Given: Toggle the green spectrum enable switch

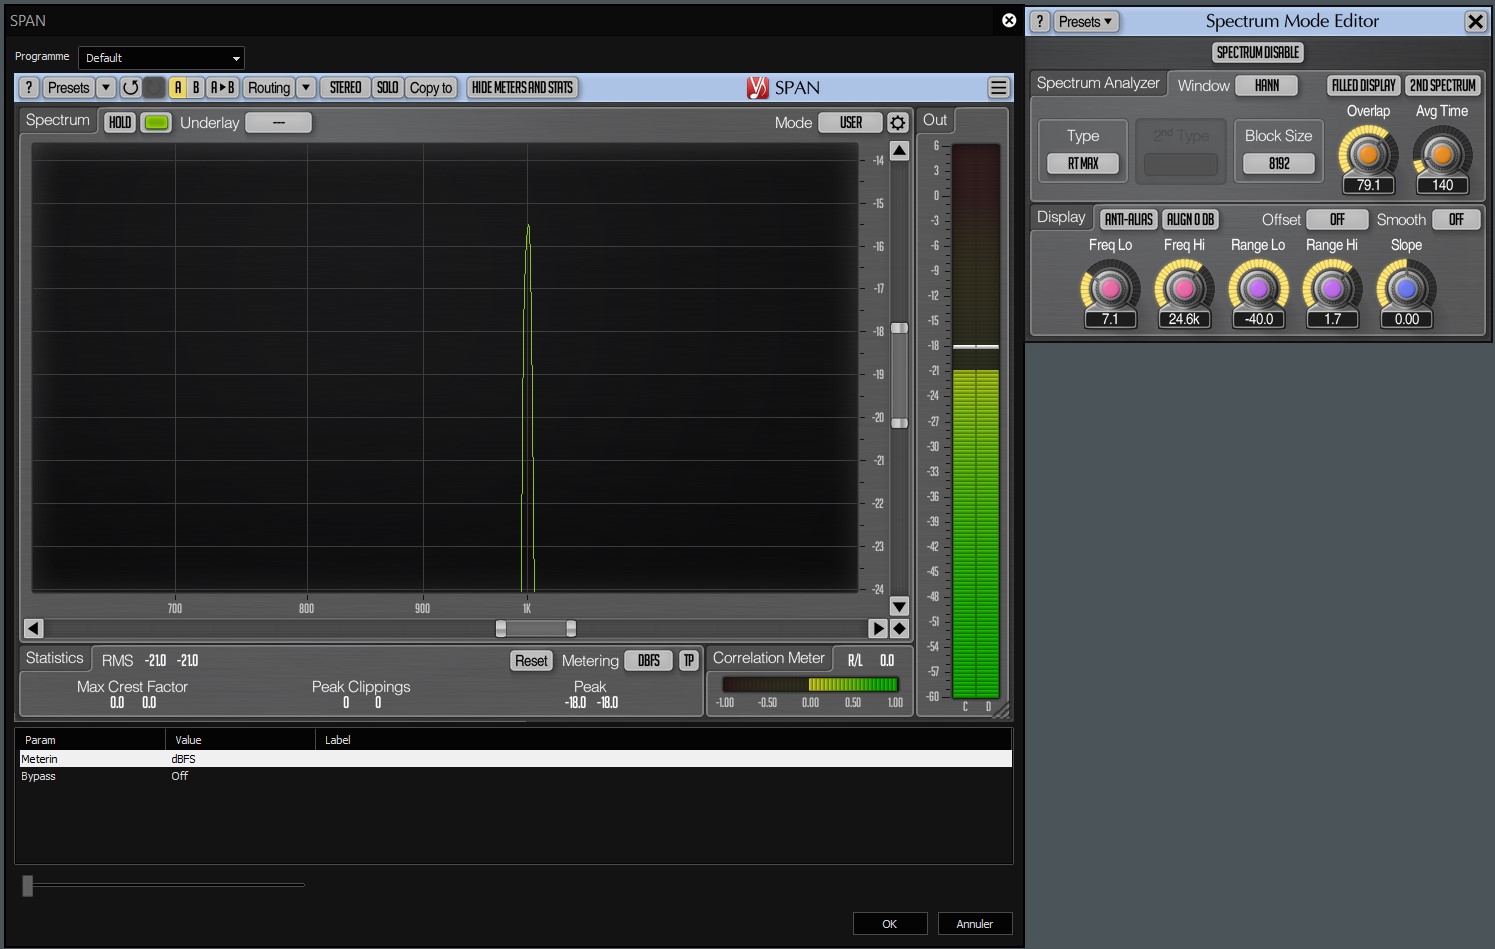Looking at the screenshot, I should (x=156, y=122).
